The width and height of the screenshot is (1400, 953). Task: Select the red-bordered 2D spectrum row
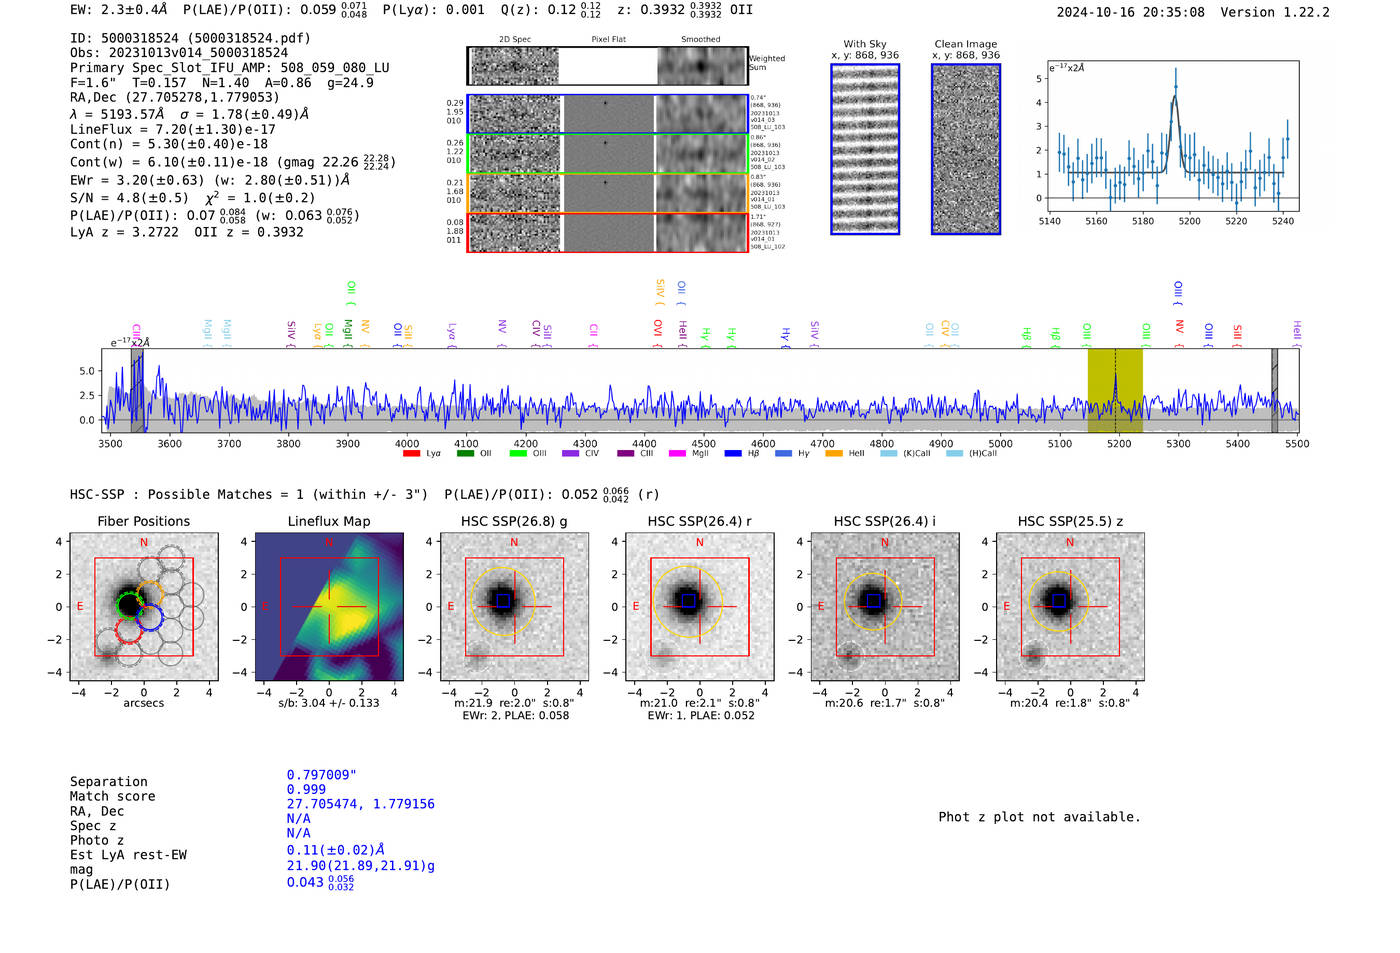[x=607, y=232]
